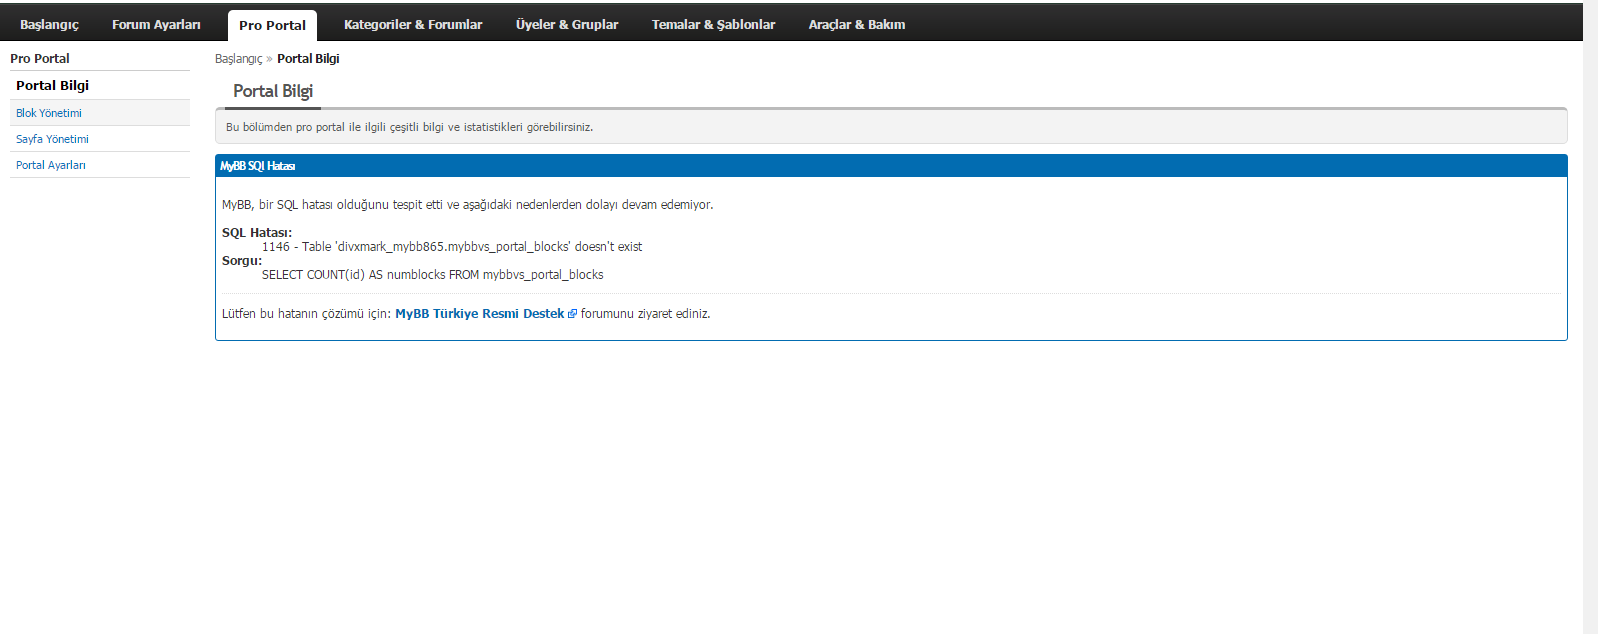Click the 'SQL Hatası:' label
Screen dimensions: 1598x634
257,232
